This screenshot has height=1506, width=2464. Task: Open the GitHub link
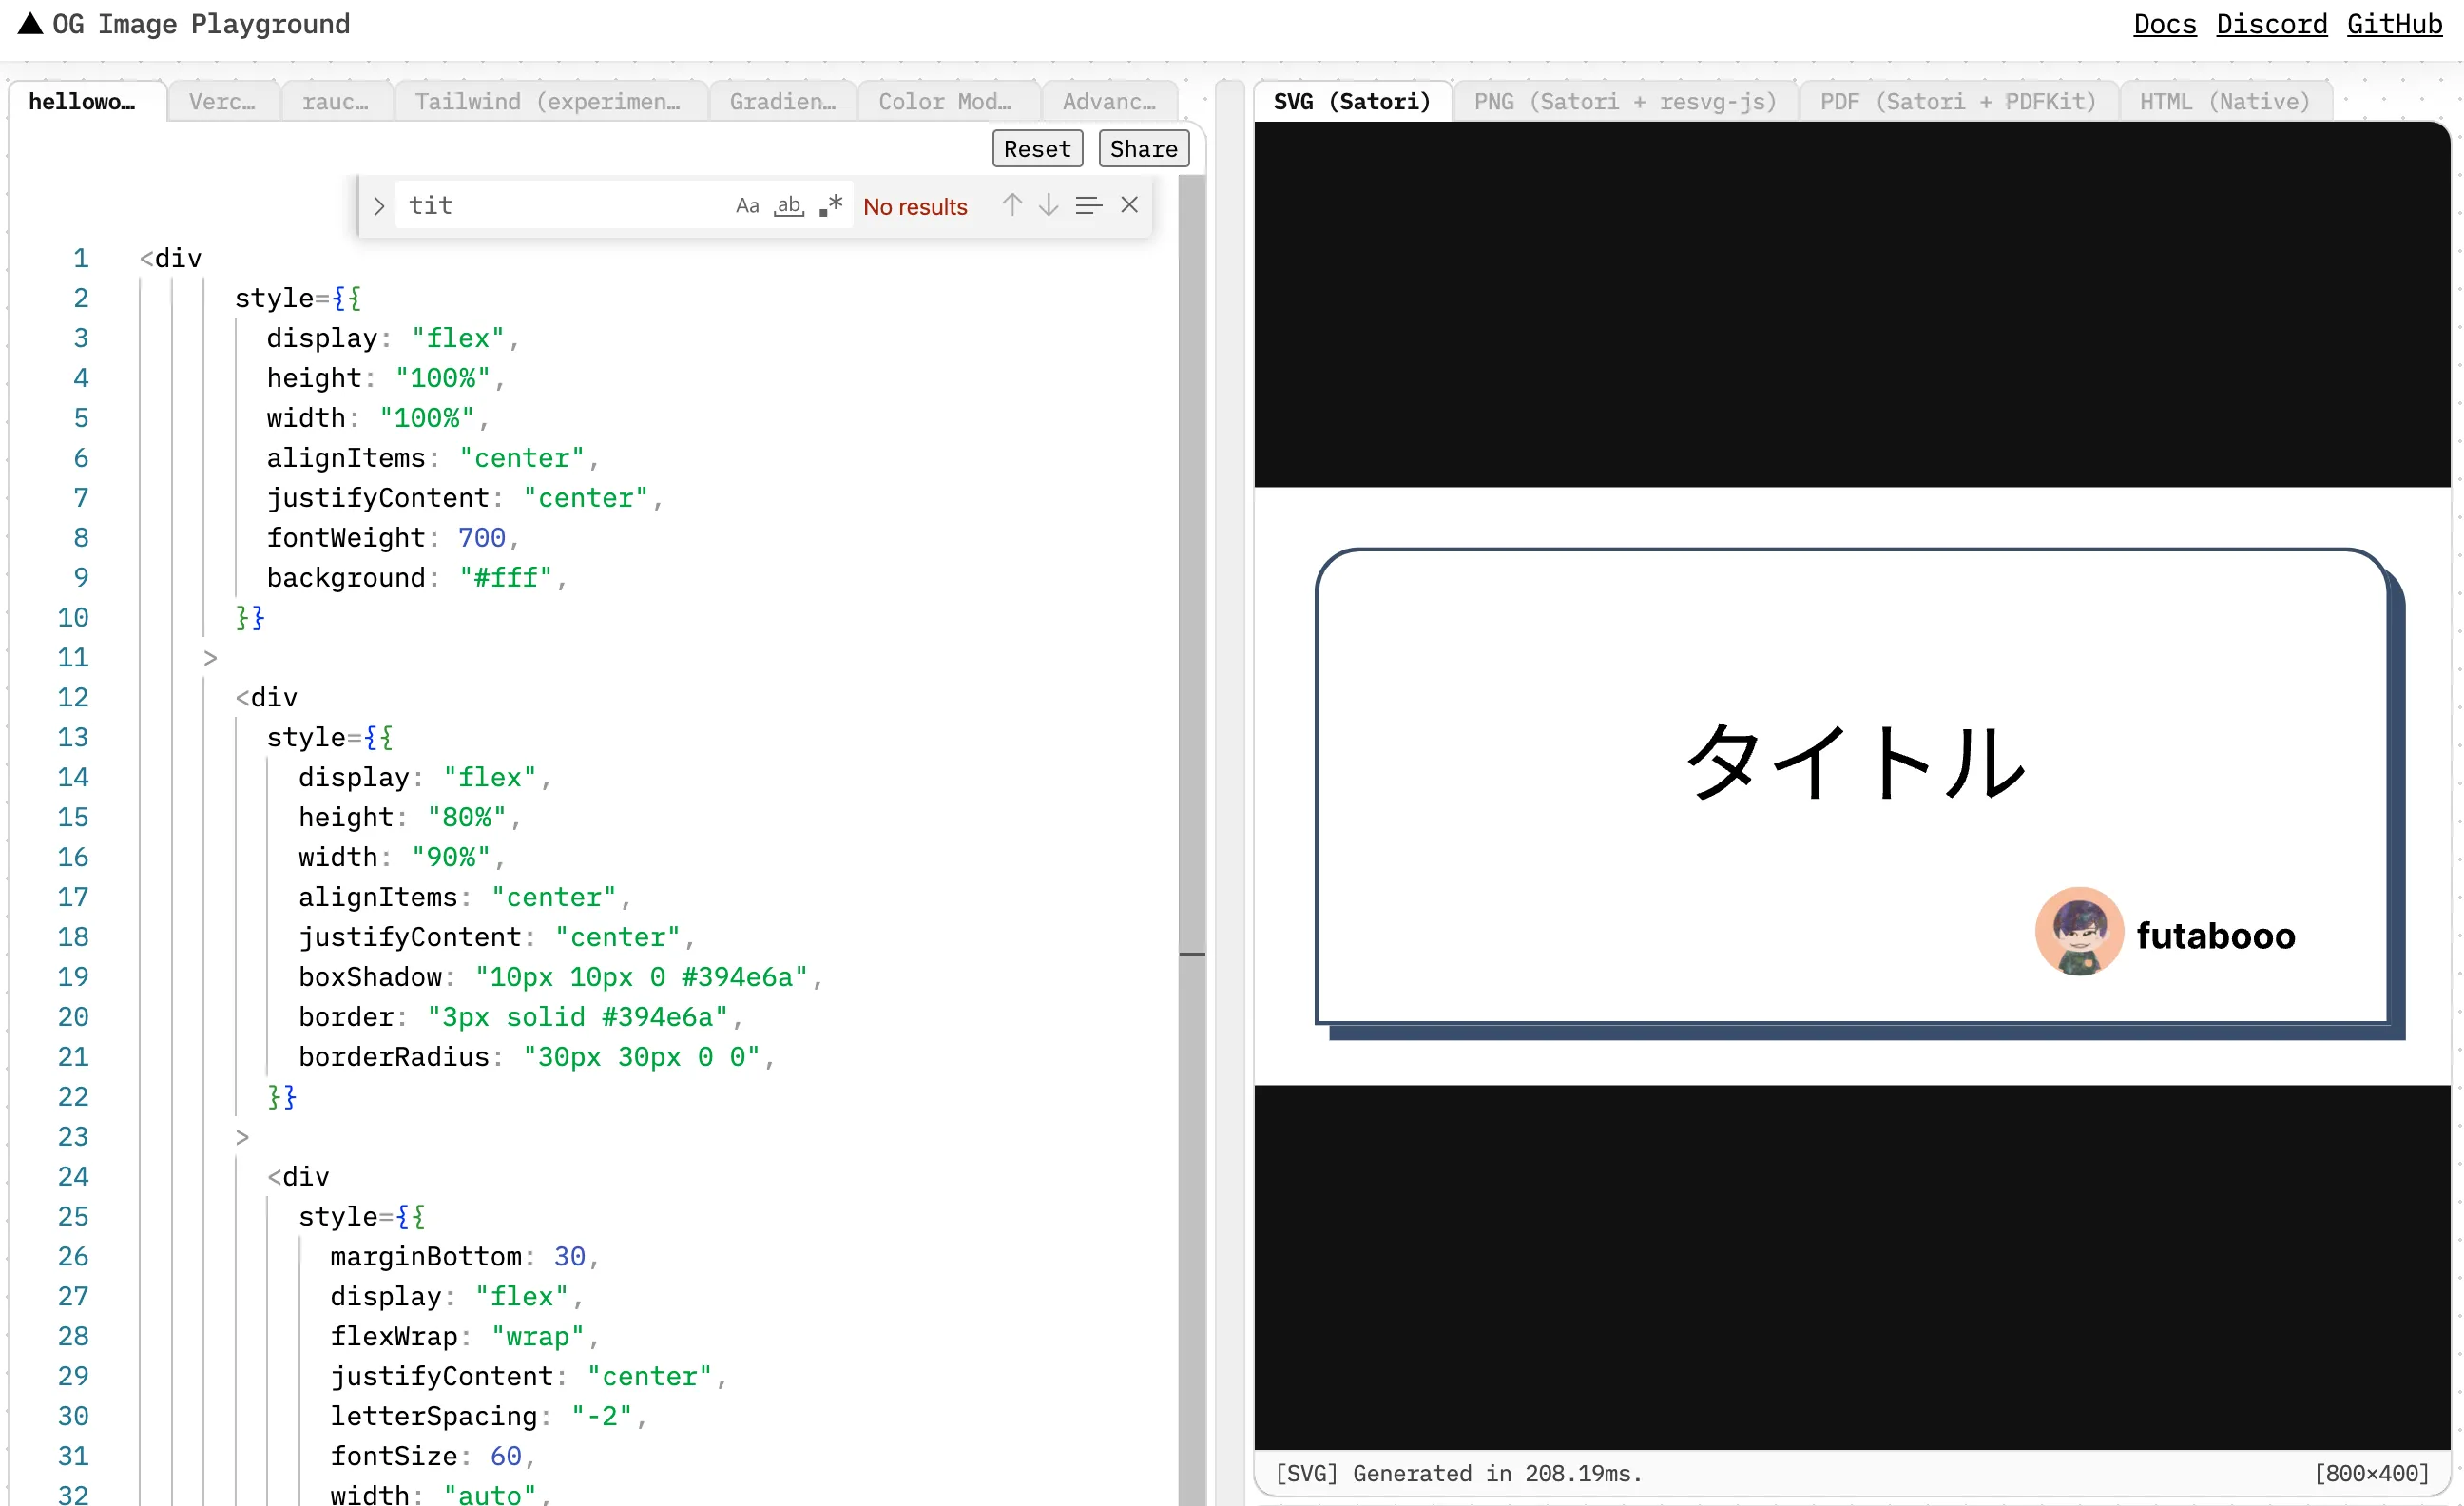2394,24
